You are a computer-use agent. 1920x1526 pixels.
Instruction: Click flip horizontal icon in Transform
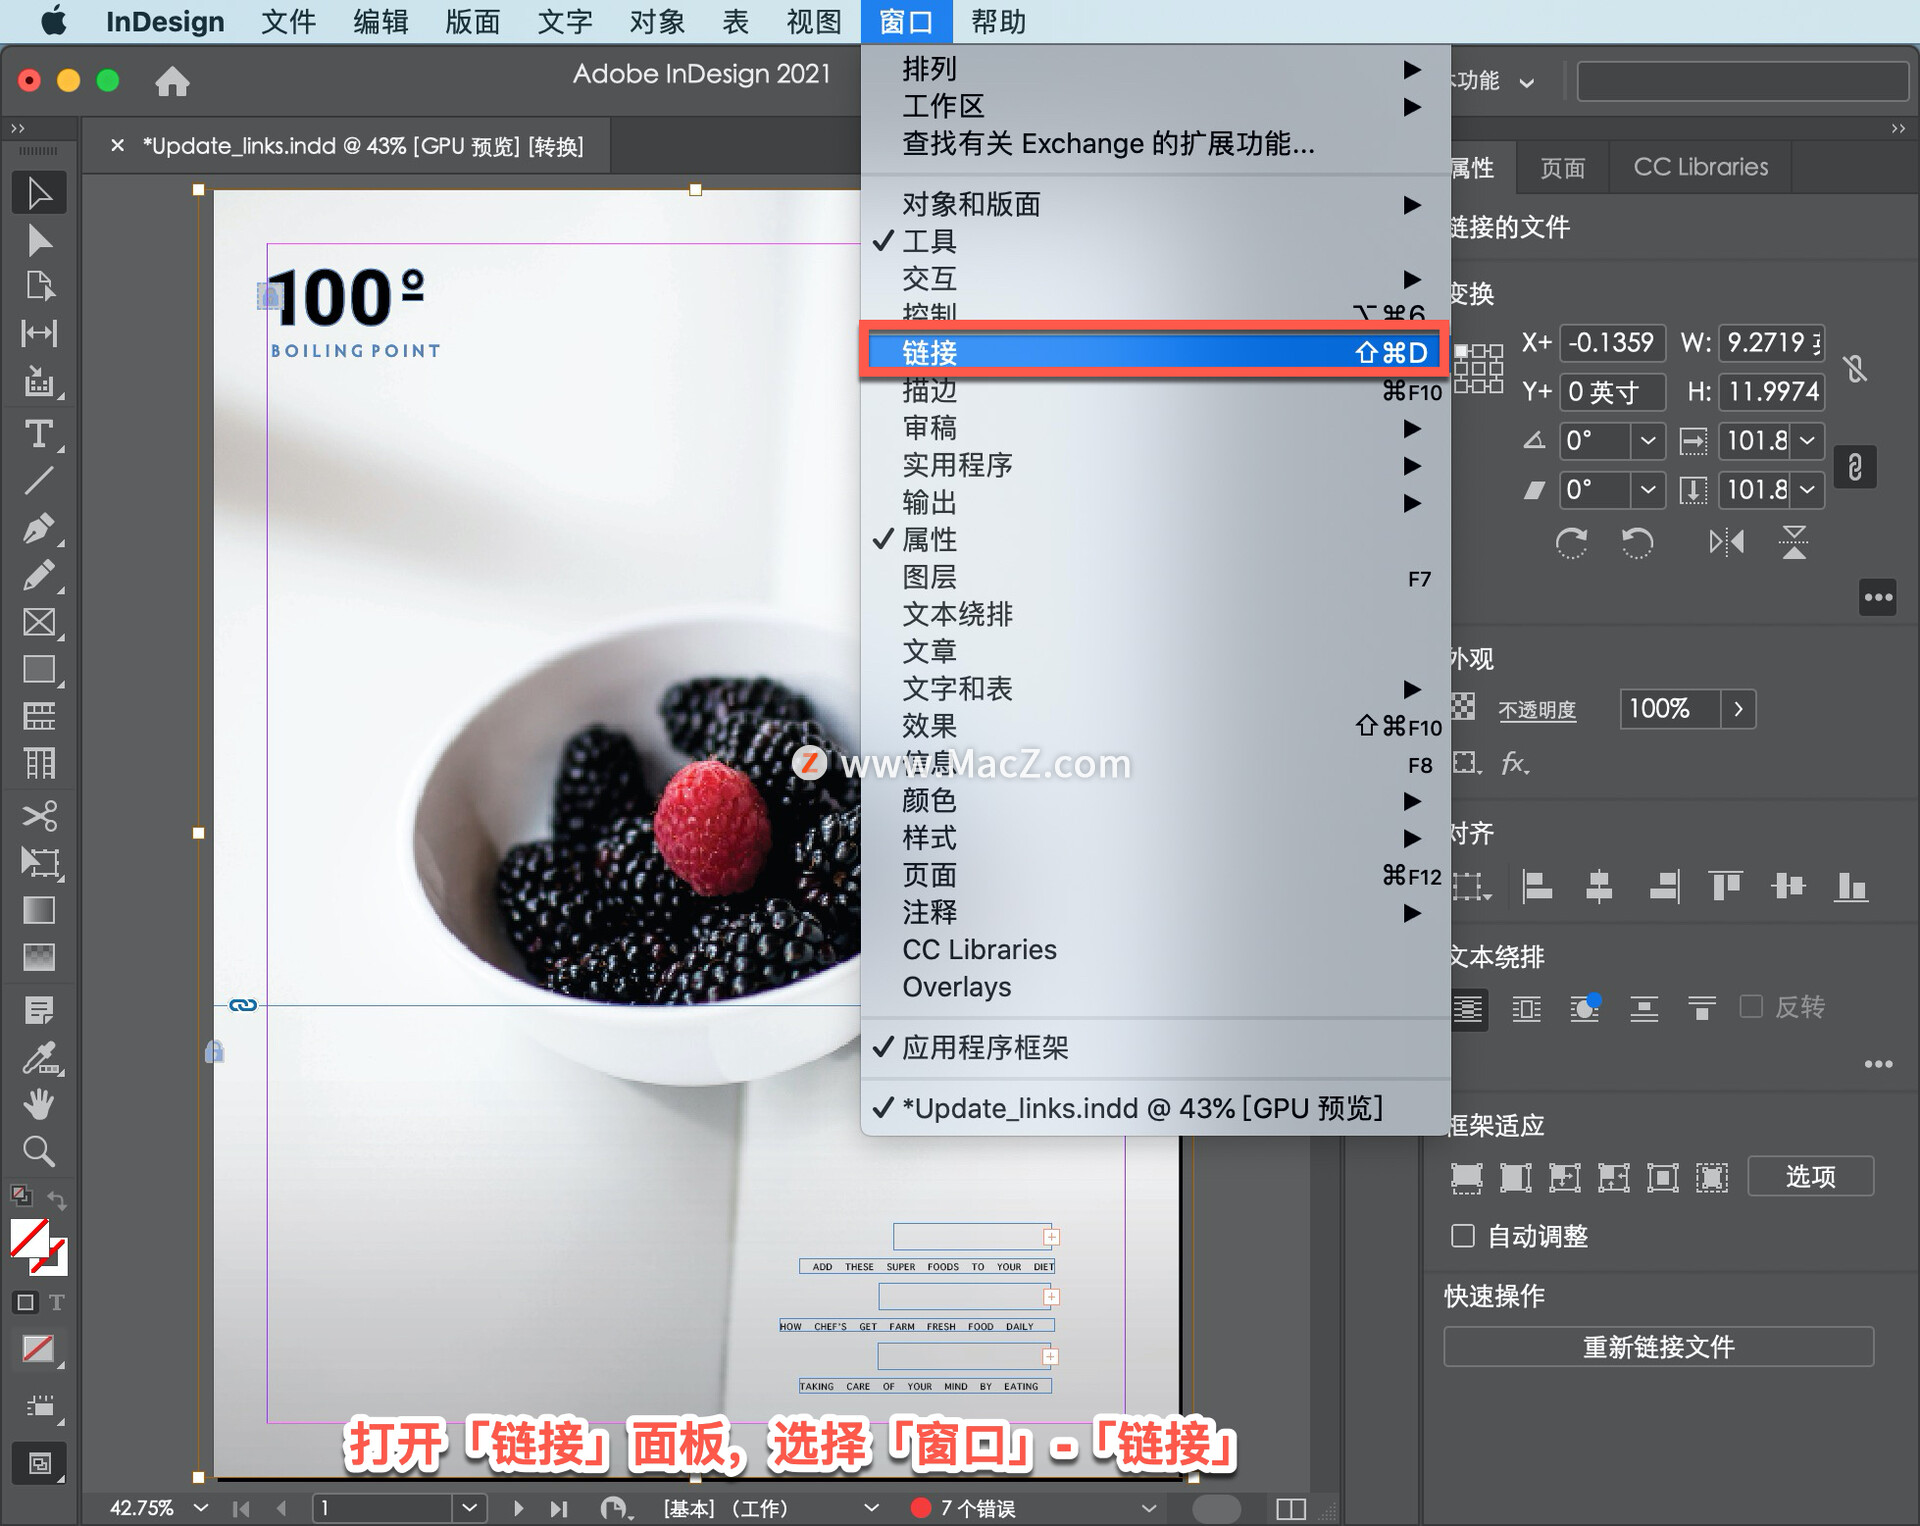1726,543
